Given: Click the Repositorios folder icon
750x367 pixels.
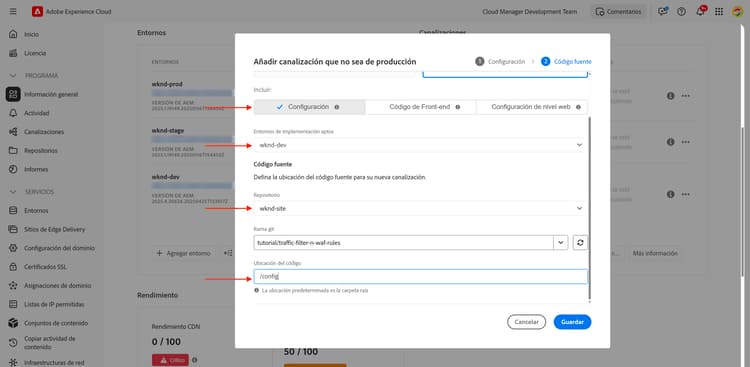Looking at the screenshot, I should click(13, 150).
